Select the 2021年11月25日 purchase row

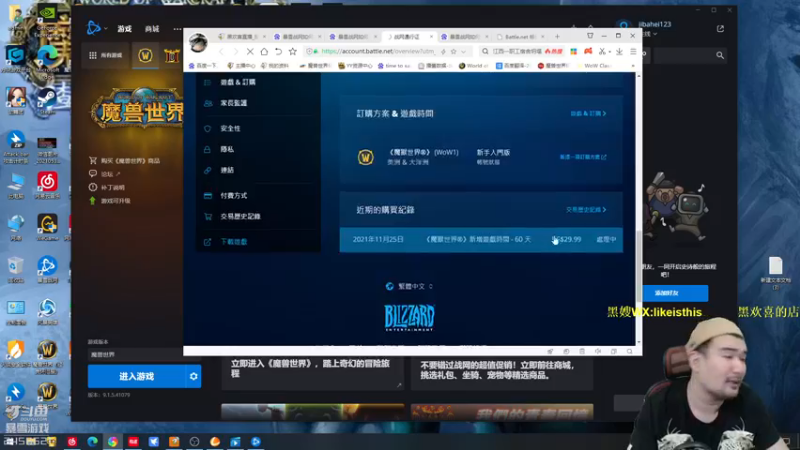(x=481, y=239)
